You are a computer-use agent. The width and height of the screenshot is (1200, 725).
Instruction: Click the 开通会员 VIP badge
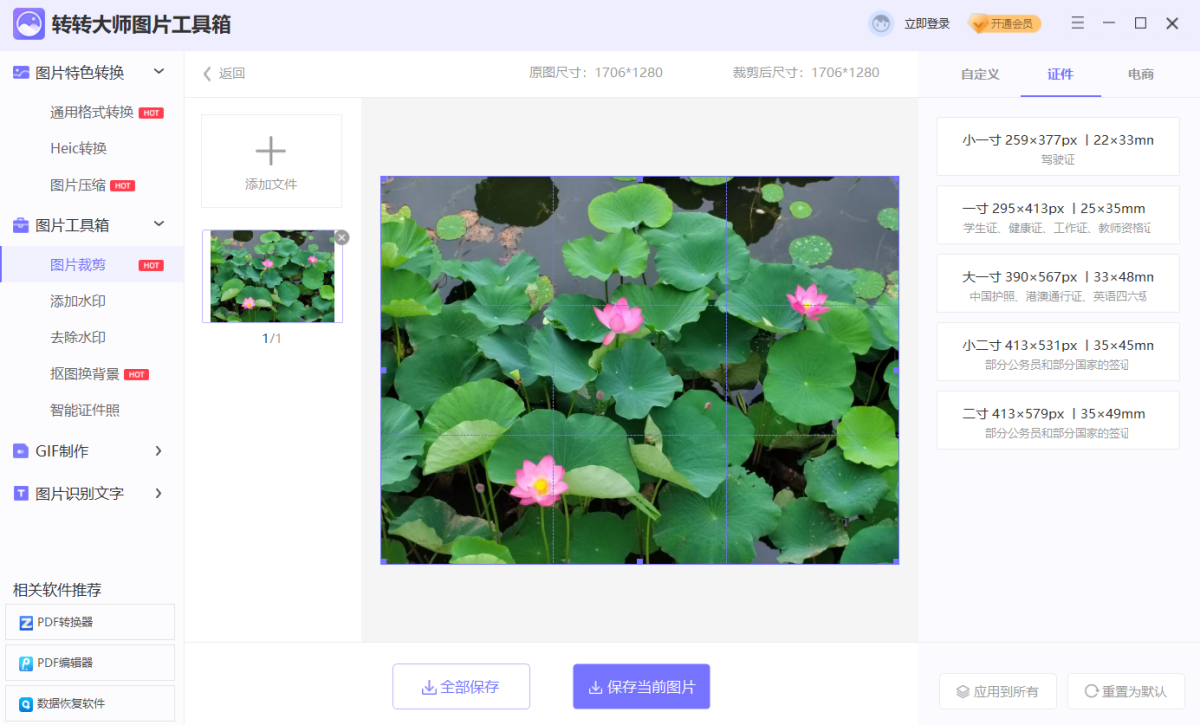(1004, 24)
